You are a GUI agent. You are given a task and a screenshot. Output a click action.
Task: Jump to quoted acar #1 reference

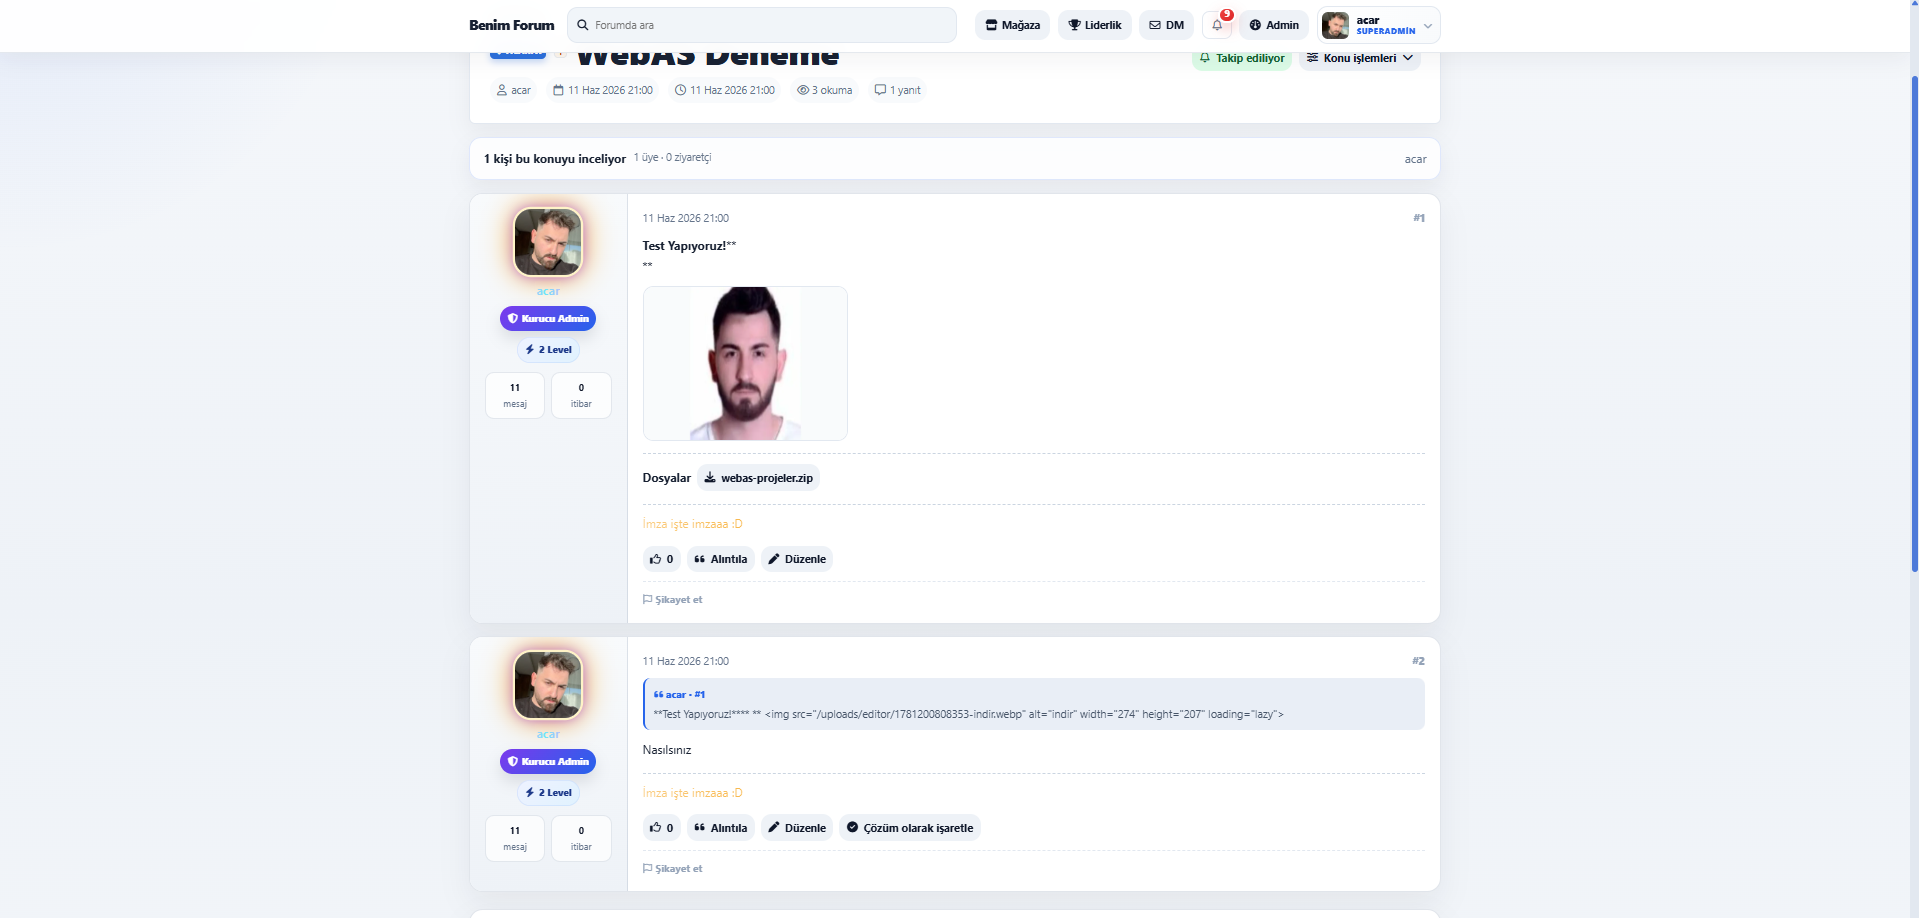click(680, 694)
